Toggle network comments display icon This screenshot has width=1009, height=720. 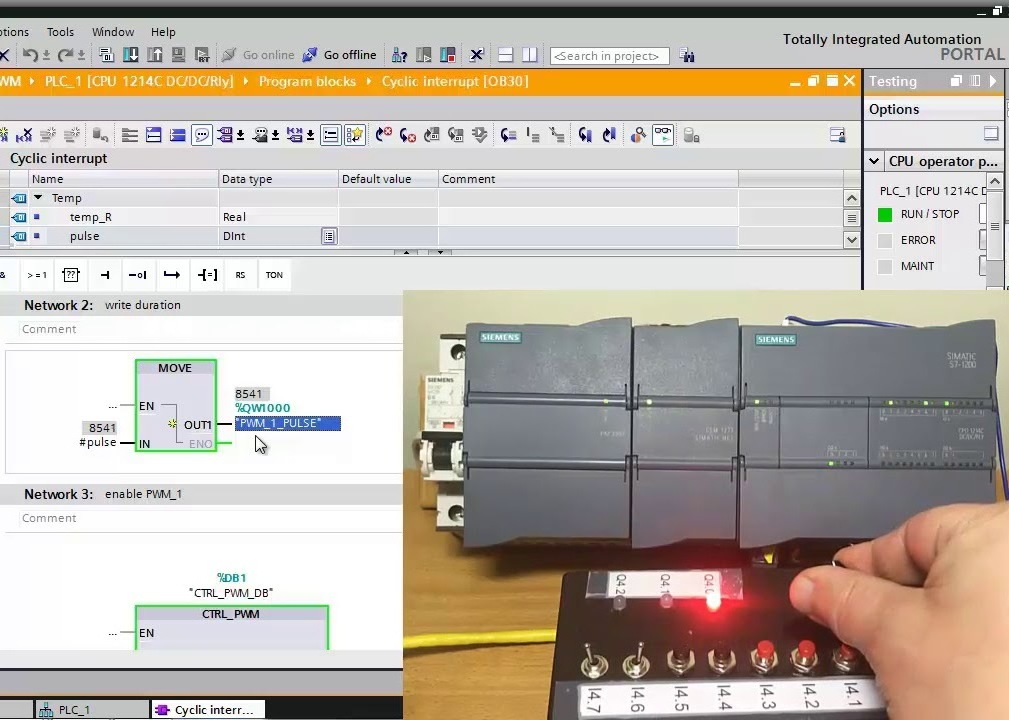pos(202,135)
